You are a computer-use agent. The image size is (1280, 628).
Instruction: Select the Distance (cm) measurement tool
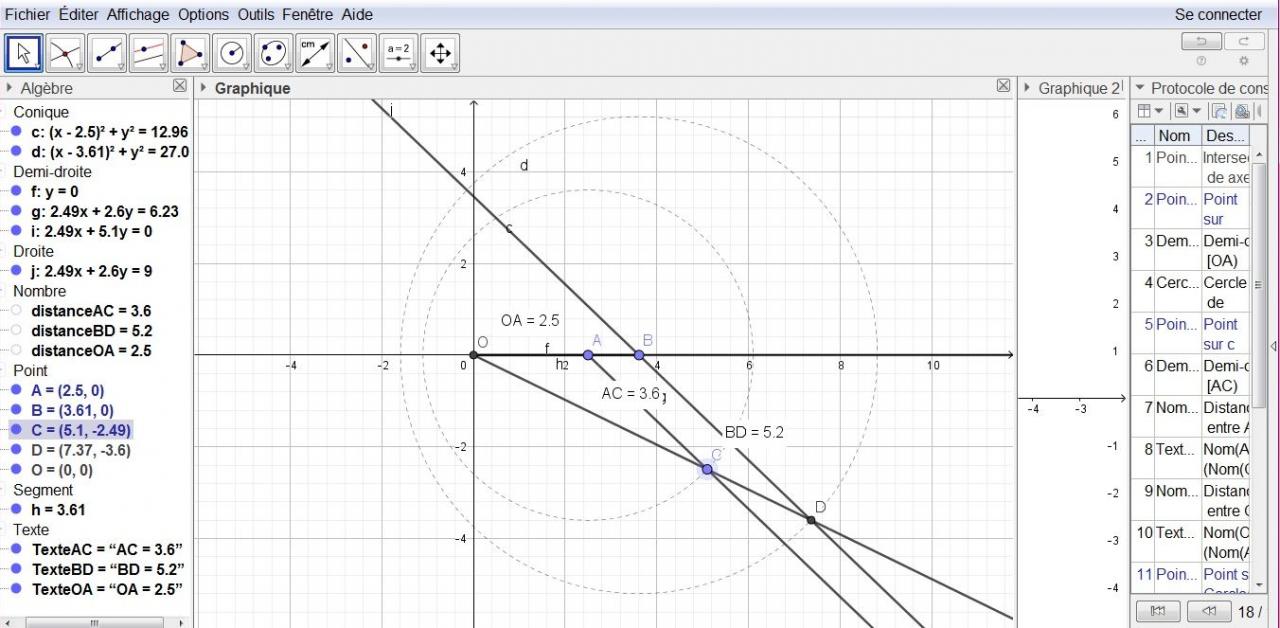click(315, 53)
